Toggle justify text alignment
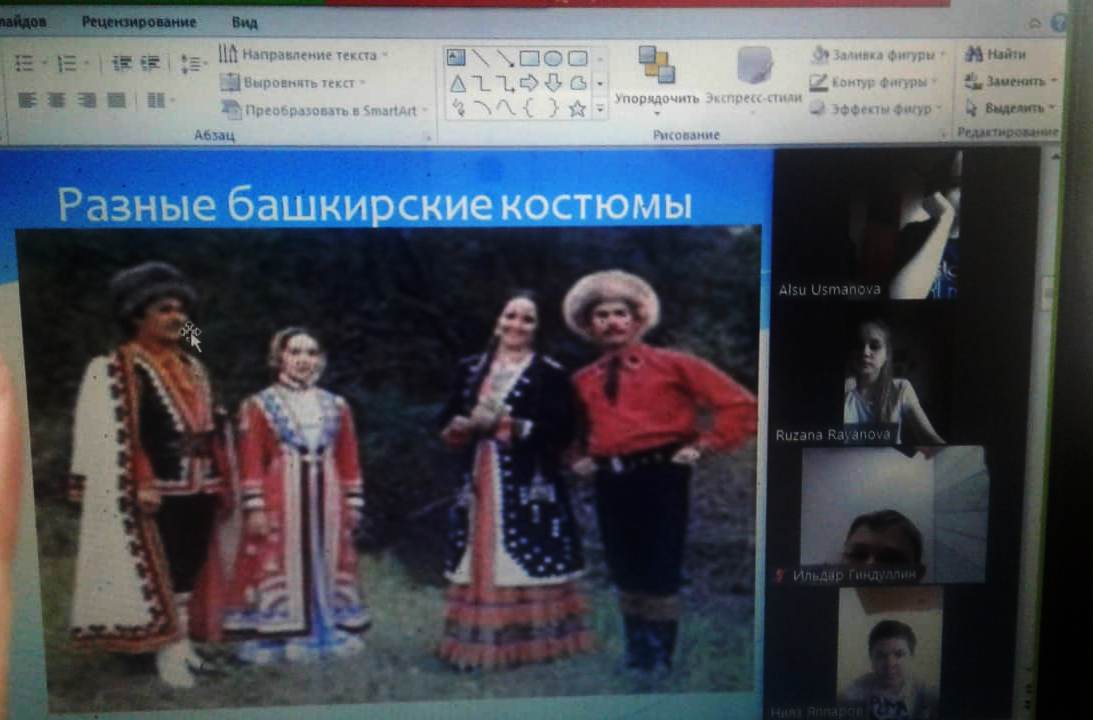The width and height of the screenshot is (1093, 720). (x=117, y=100)
